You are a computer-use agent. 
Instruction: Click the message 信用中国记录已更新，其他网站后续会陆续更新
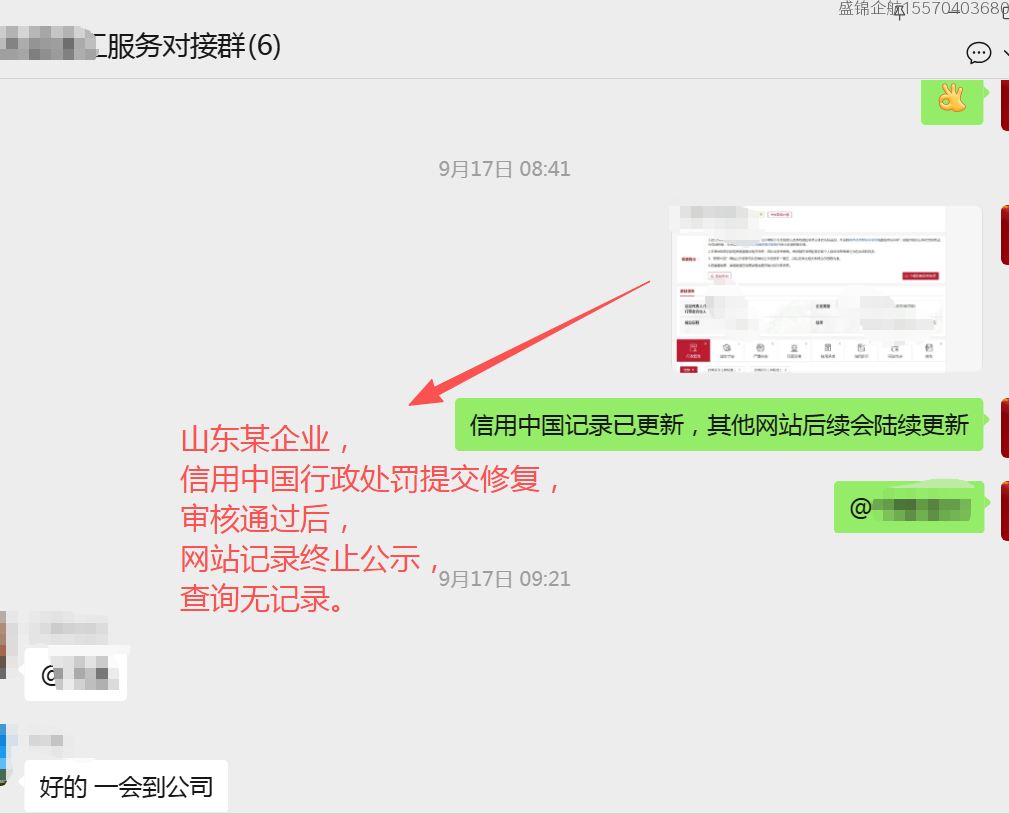[718, 425]
